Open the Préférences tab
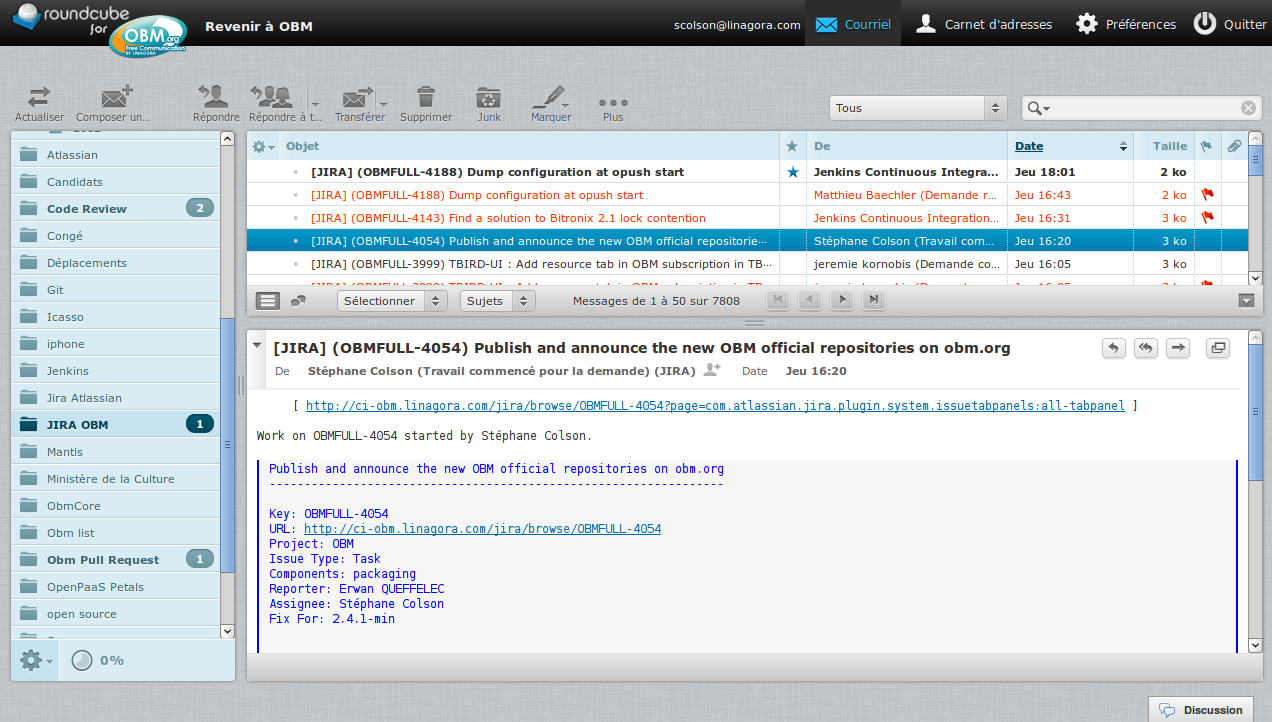1272x722 pixels. [1126, 24]
